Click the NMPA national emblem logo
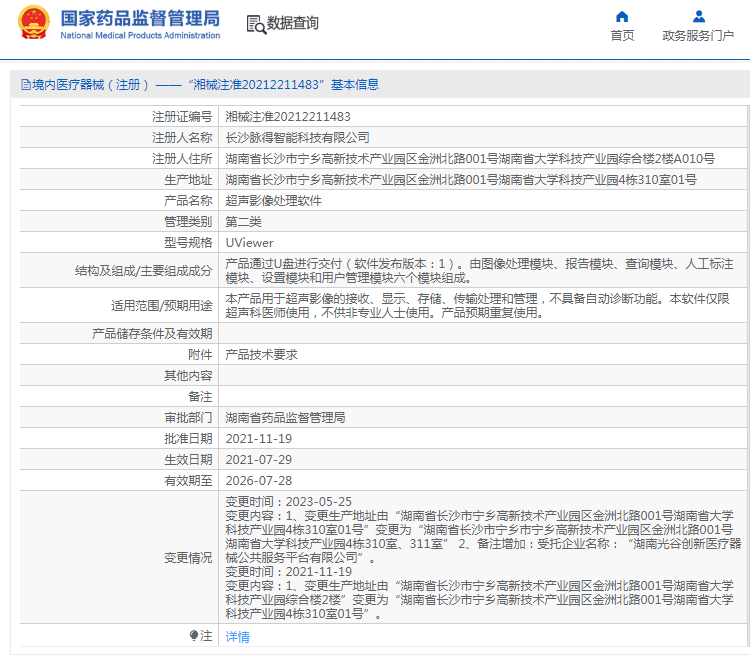Viewport: 750px width, 667px height. click(x=33, y=22)
